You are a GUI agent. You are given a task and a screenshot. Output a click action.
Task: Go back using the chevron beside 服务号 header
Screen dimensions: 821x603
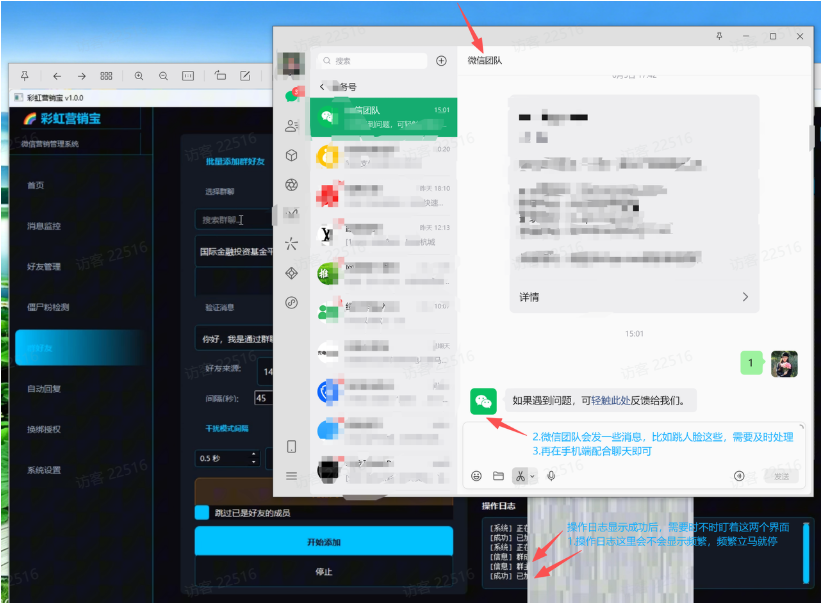(322, 86)
